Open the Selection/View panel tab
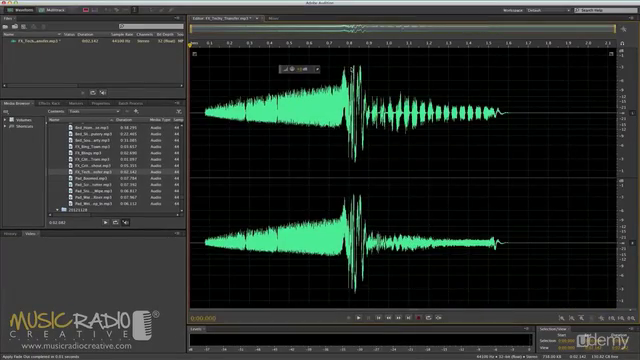The height and width of the screenshot is (360, 640). [553, 329]
